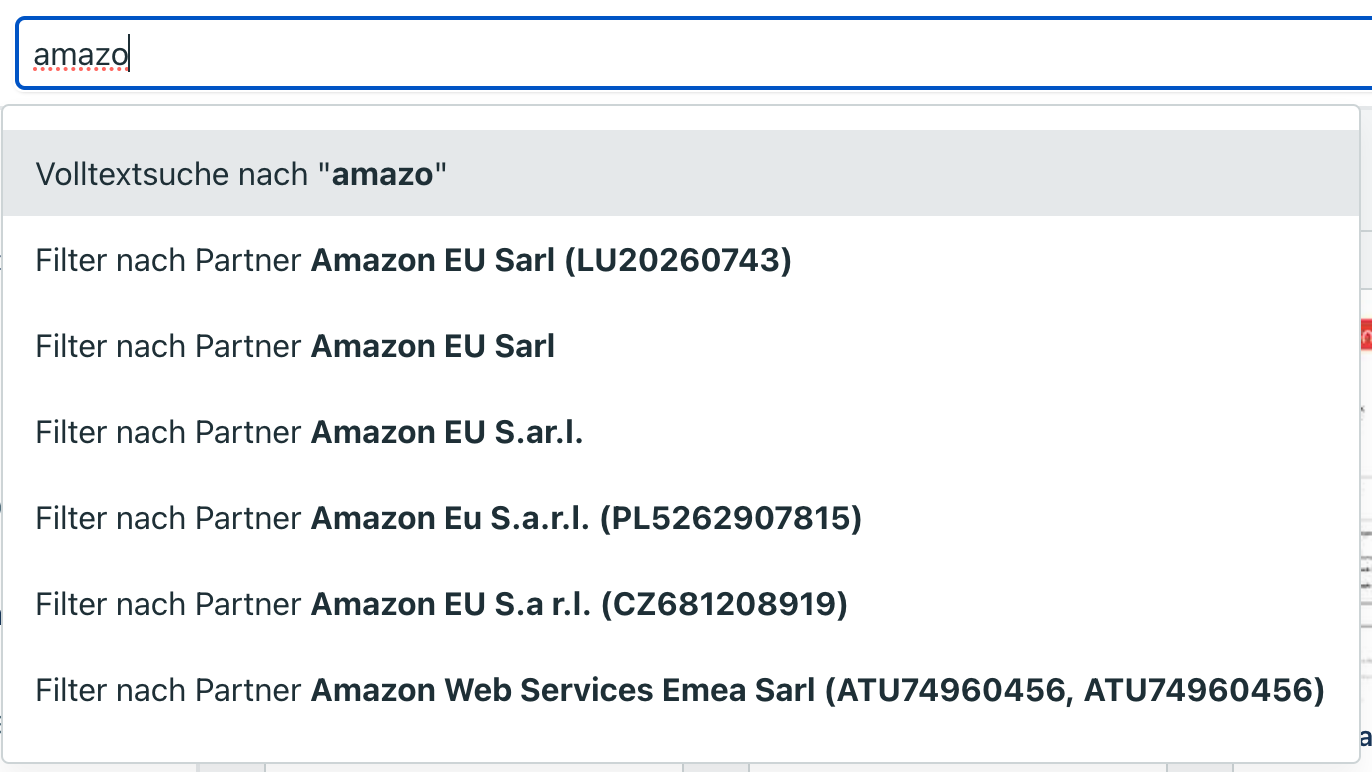Apply filter for Amazon EU S.a r.l. (CZ681208919)

[441, 604]
